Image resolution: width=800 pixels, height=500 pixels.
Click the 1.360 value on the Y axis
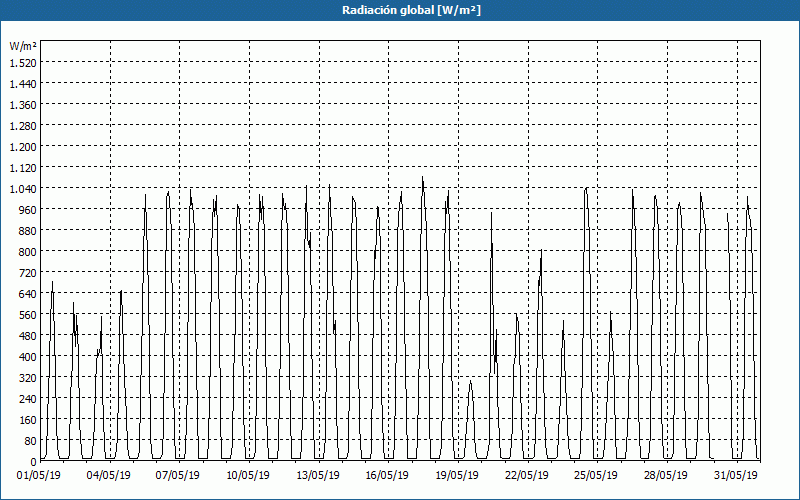23,105
